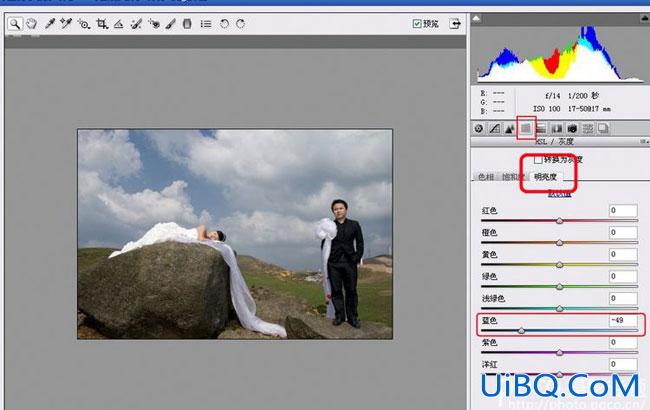The width and height of the screenshot is (650, 410).
Task: Click the 橙色 luminance slider handle
Action: point(560,243)
